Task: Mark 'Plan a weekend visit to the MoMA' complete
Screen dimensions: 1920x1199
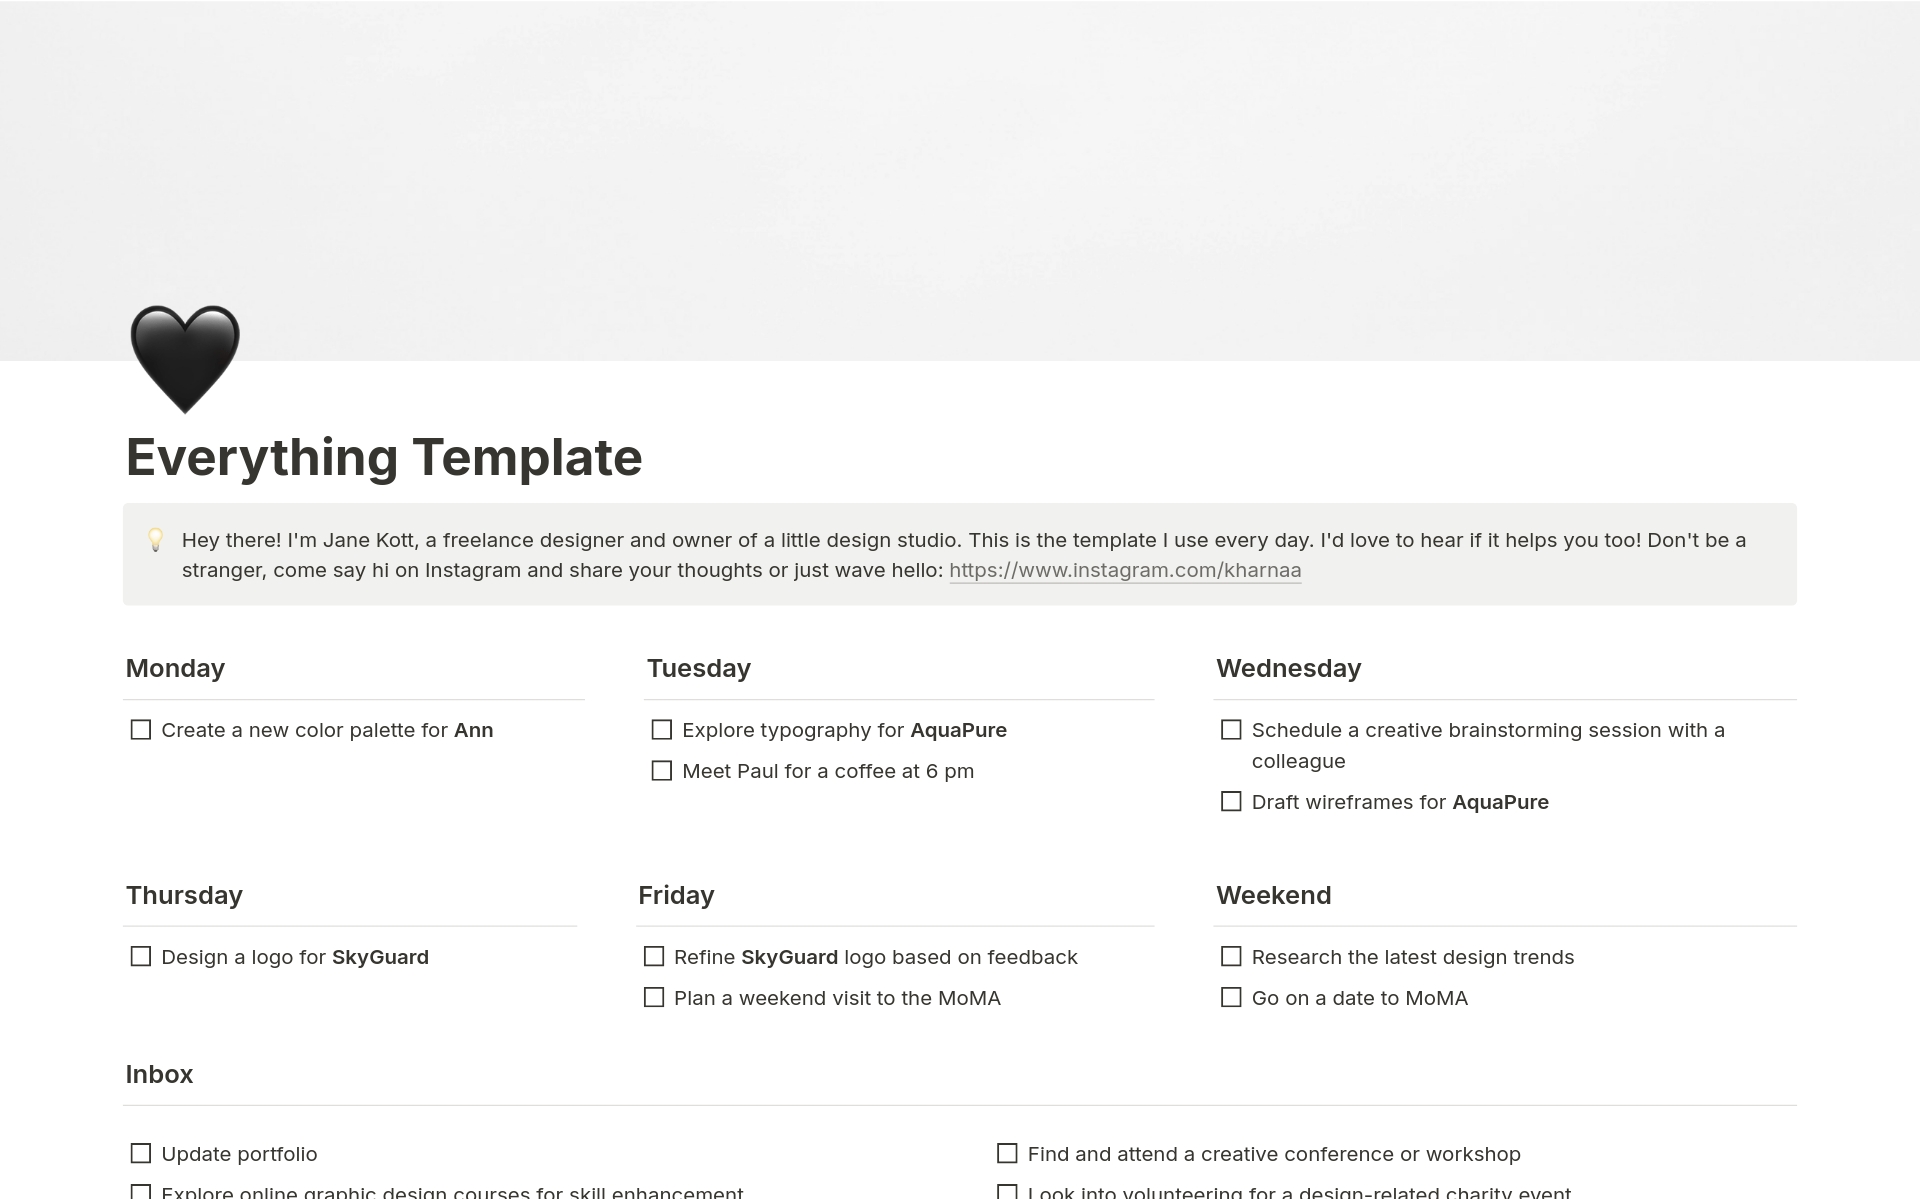Action: (654, 998)
